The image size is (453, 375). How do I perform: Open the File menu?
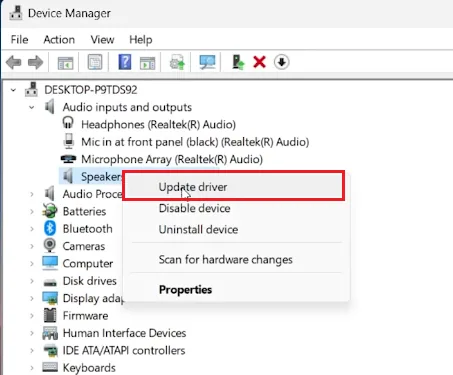[x=19, y=40]
